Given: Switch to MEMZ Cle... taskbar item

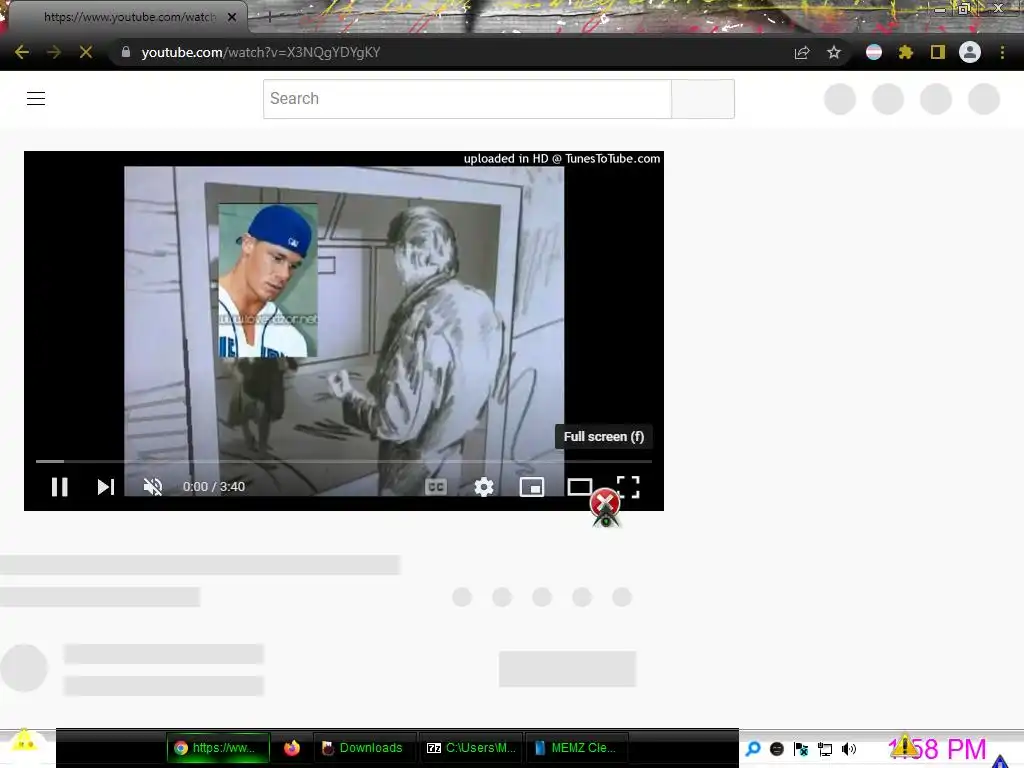Looking at the screenshot, I should point(576,748).
